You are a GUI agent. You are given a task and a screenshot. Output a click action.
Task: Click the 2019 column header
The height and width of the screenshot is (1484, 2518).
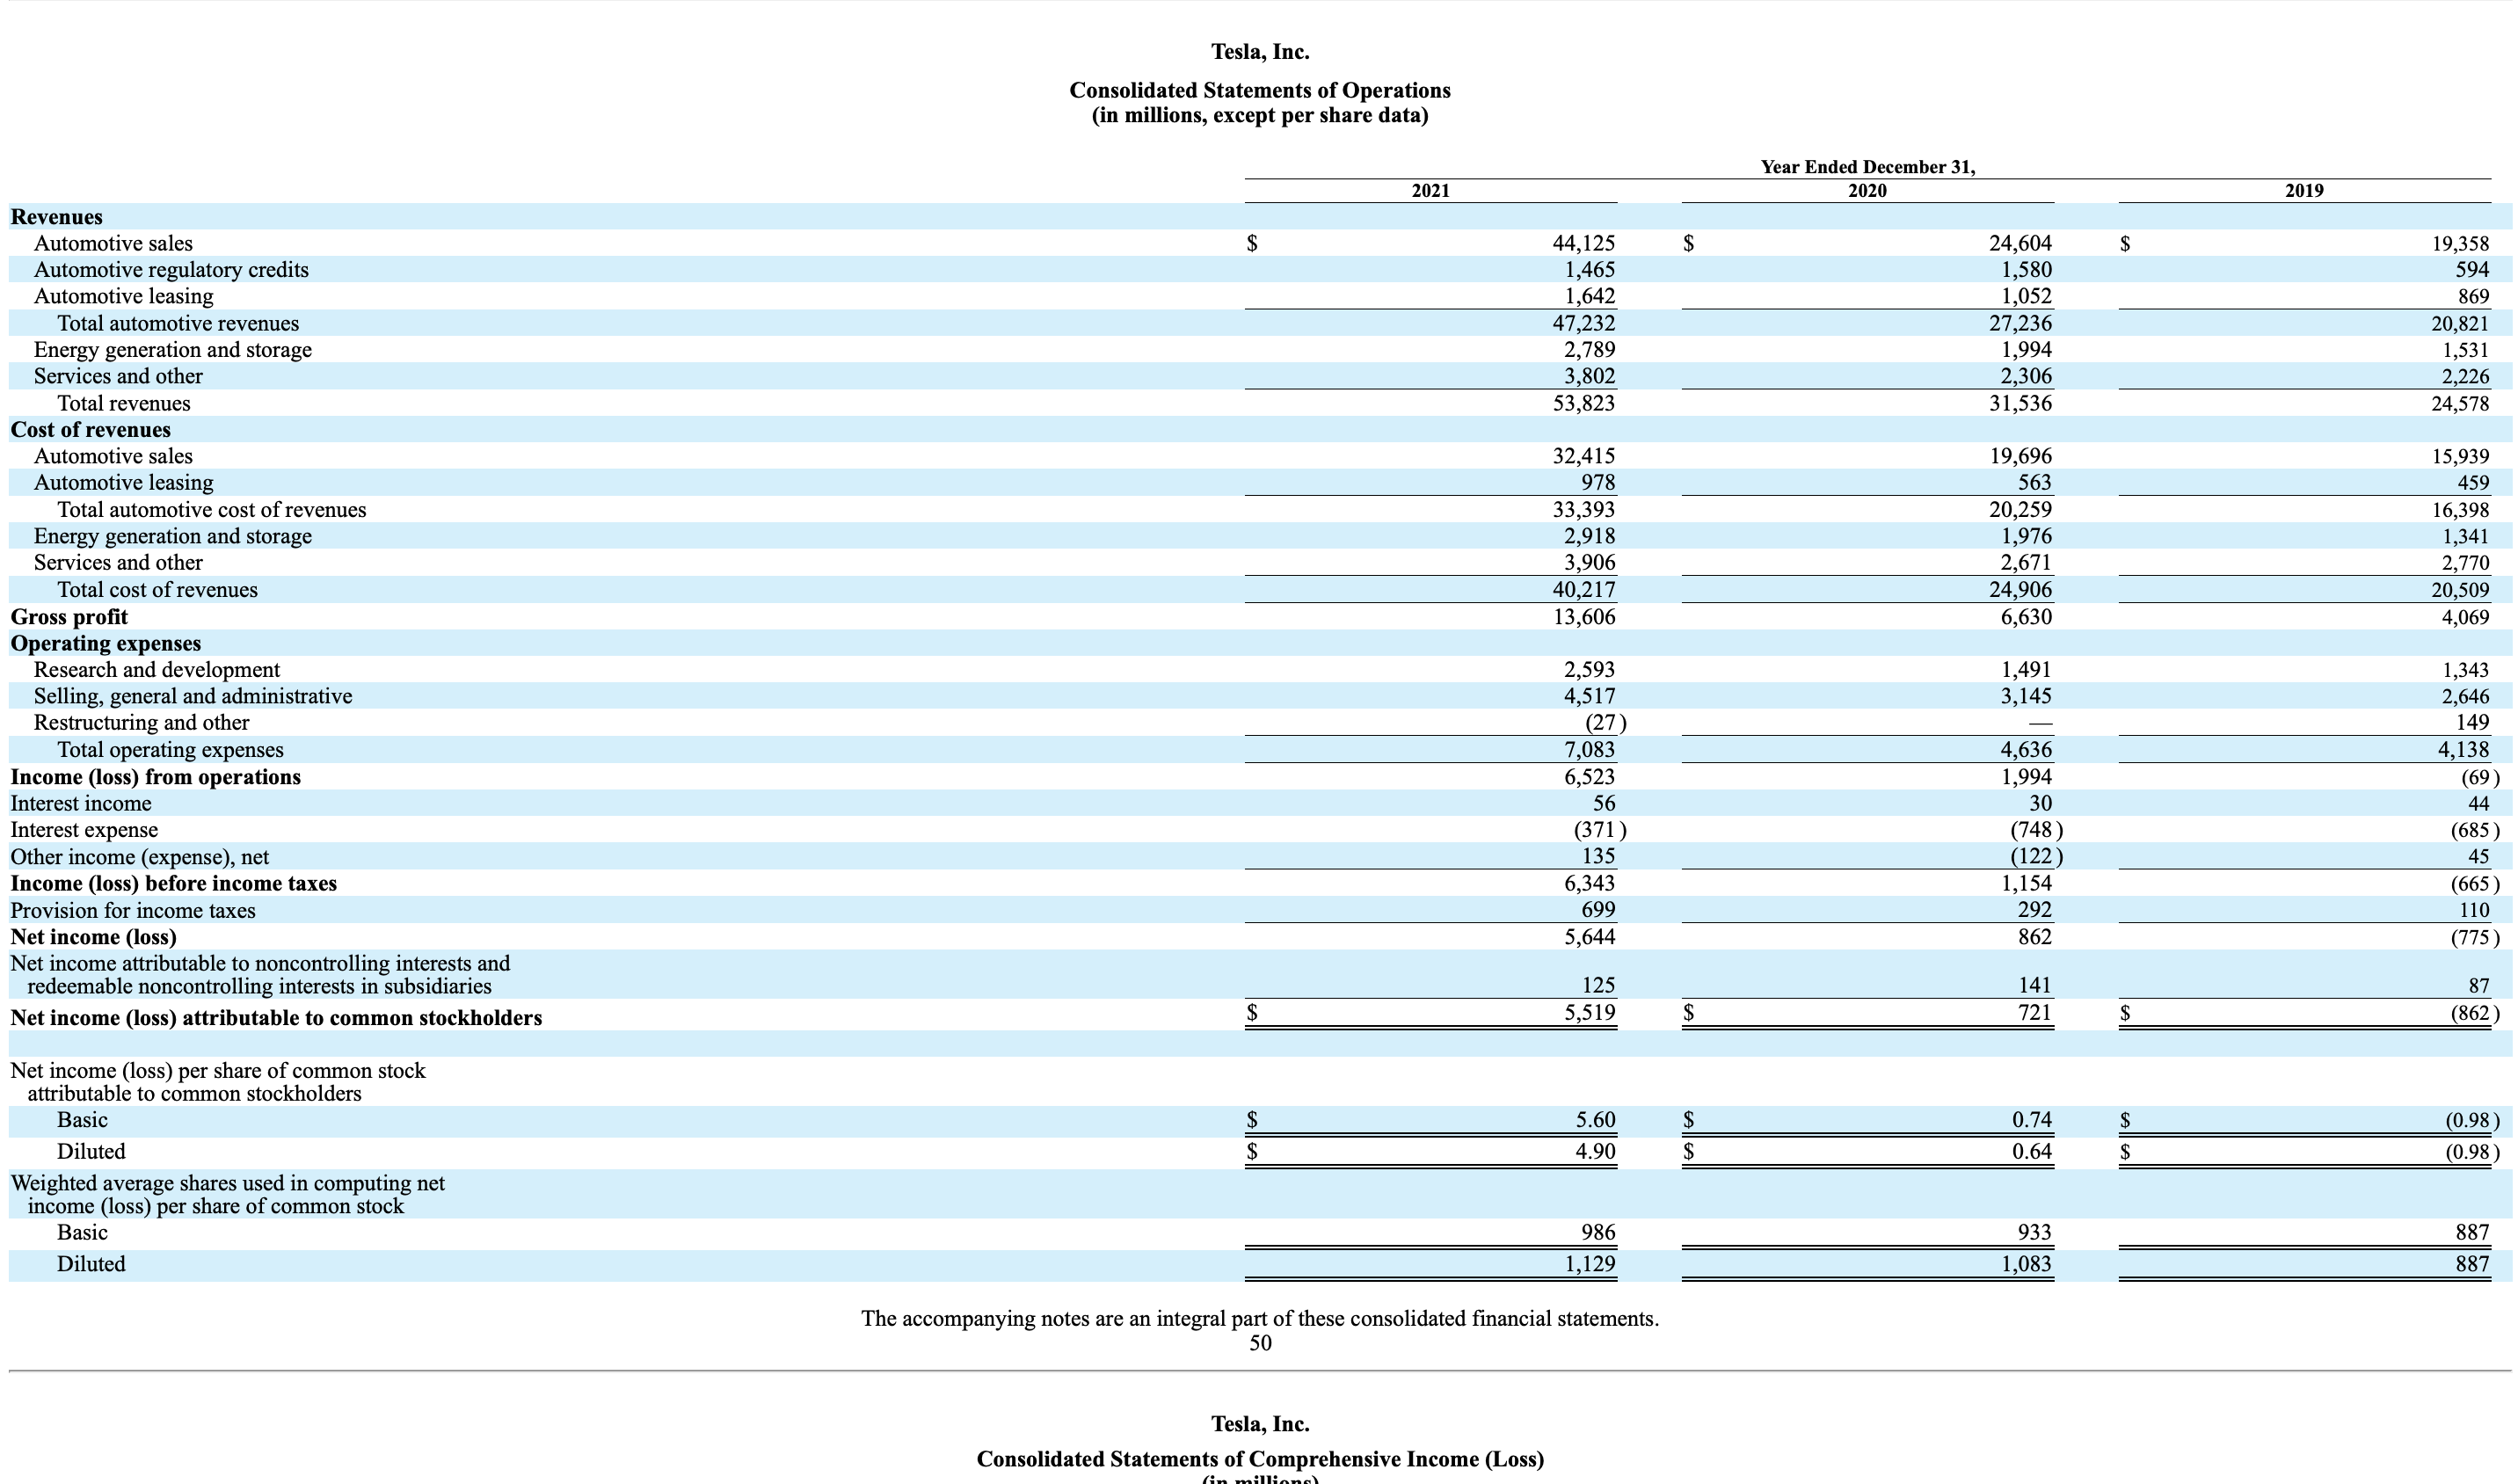point(2305,190)
